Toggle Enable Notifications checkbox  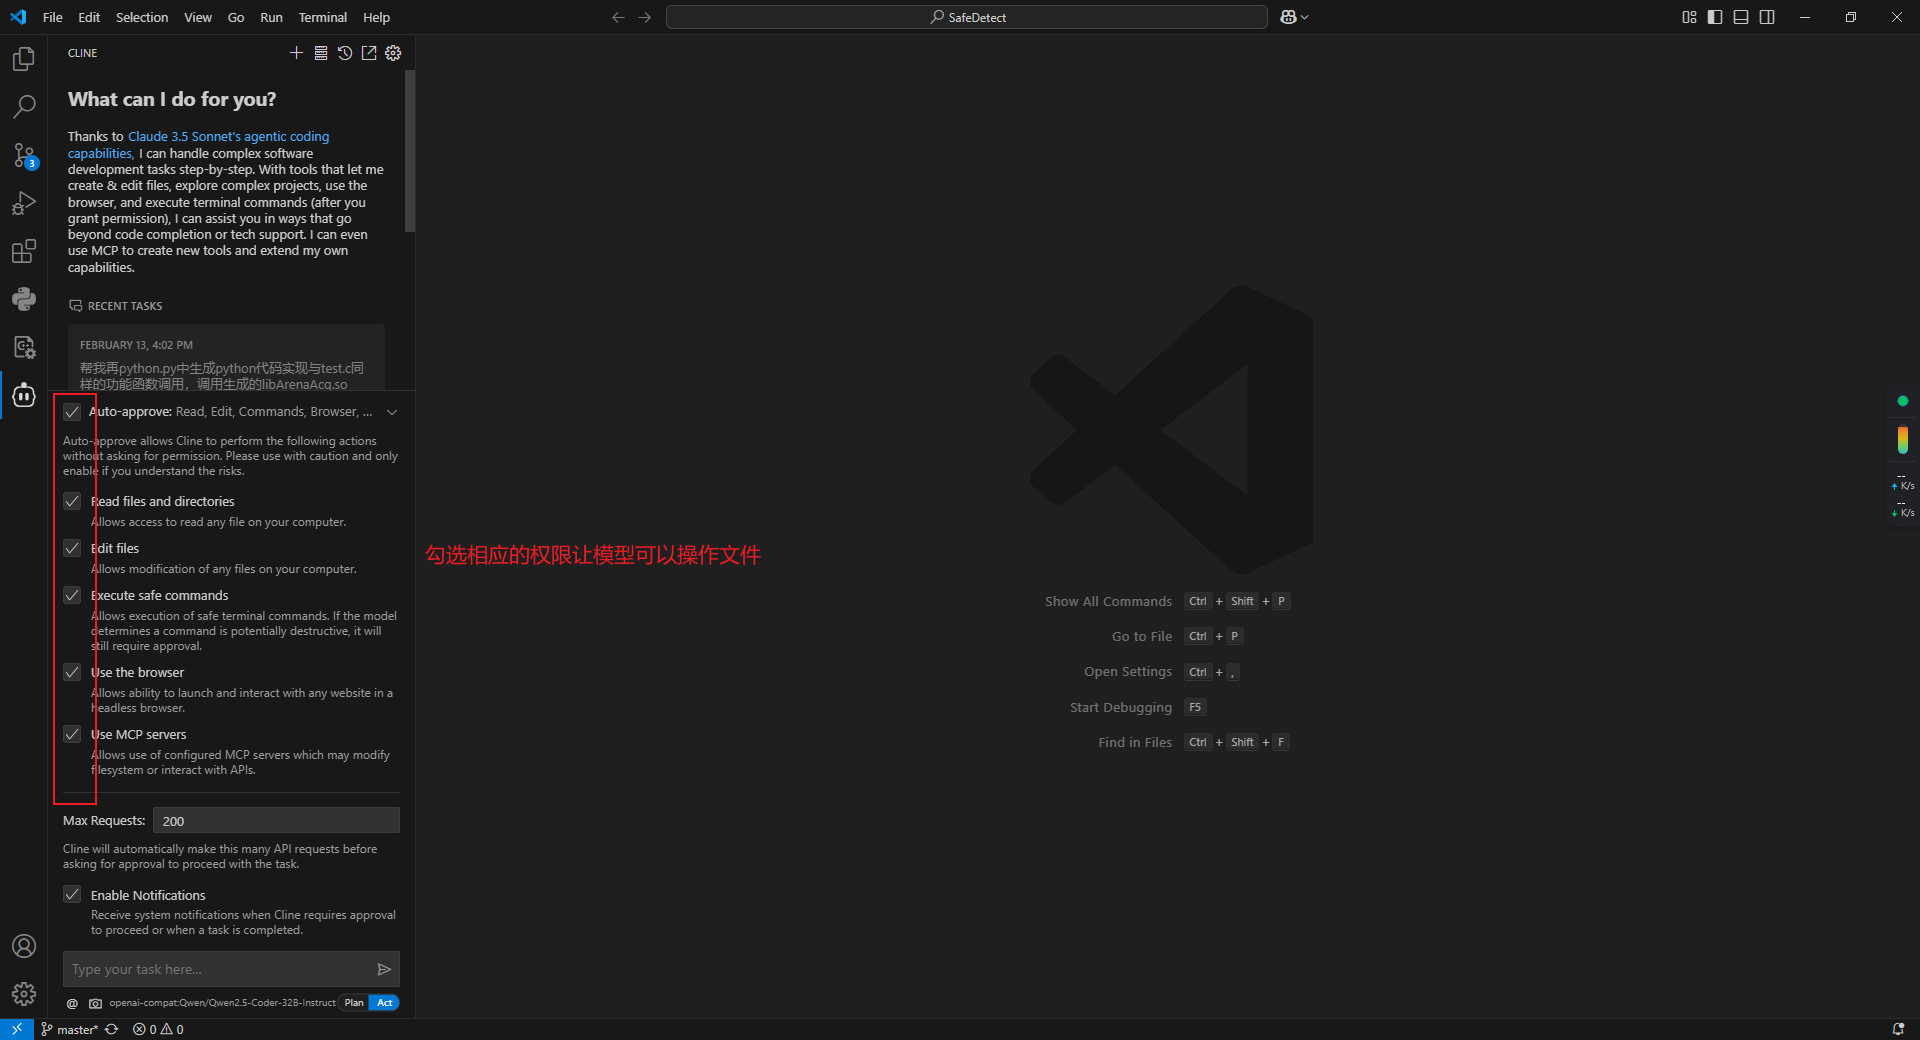point(72,894)
